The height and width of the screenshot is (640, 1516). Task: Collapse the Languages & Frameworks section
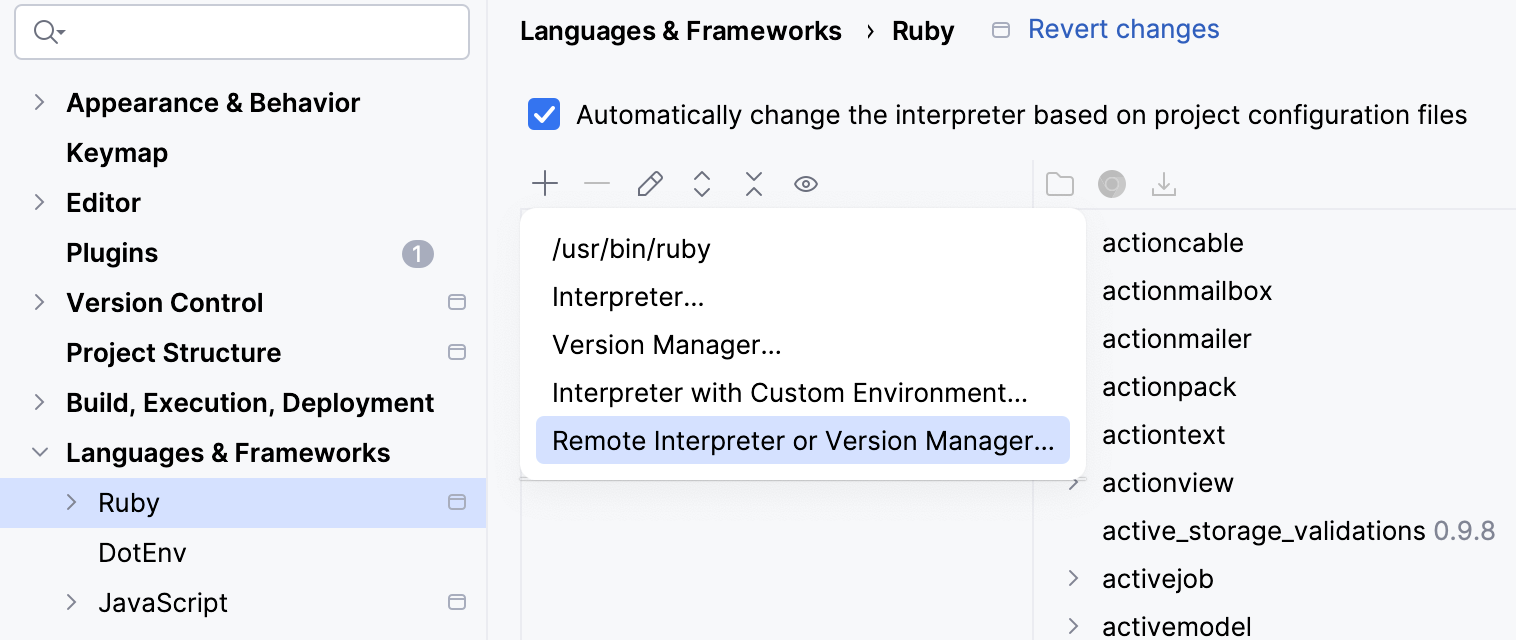point(39,452)
